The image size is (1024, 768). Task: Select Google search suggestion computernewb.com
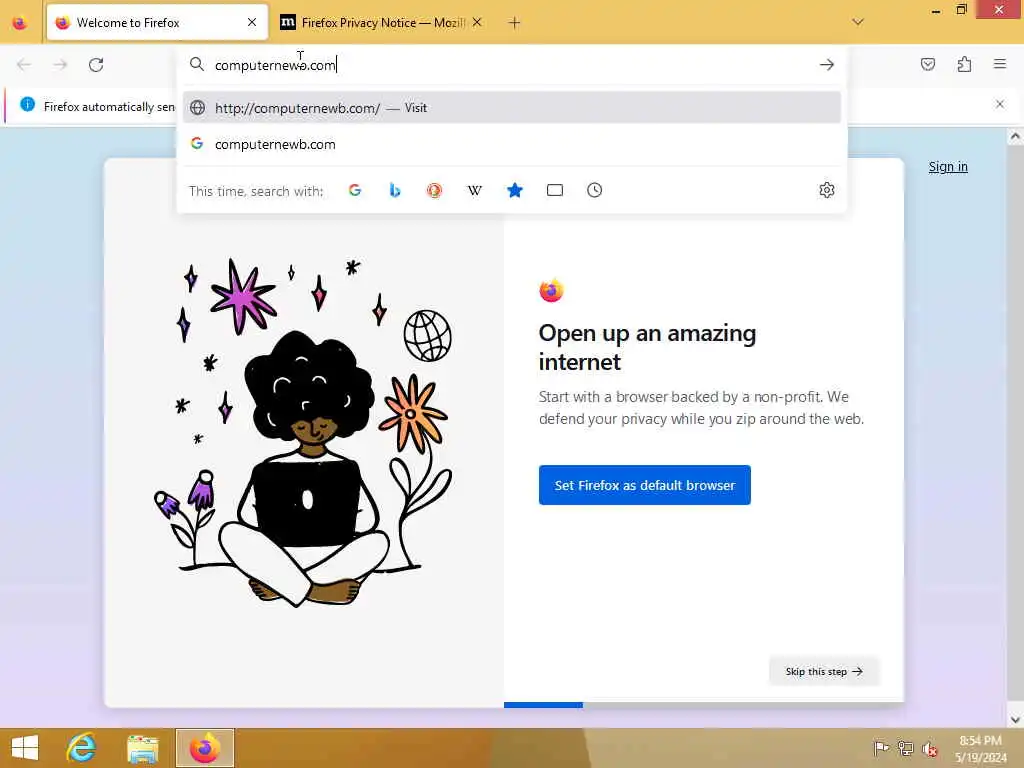pyautogui.click(x=512, y=144)
